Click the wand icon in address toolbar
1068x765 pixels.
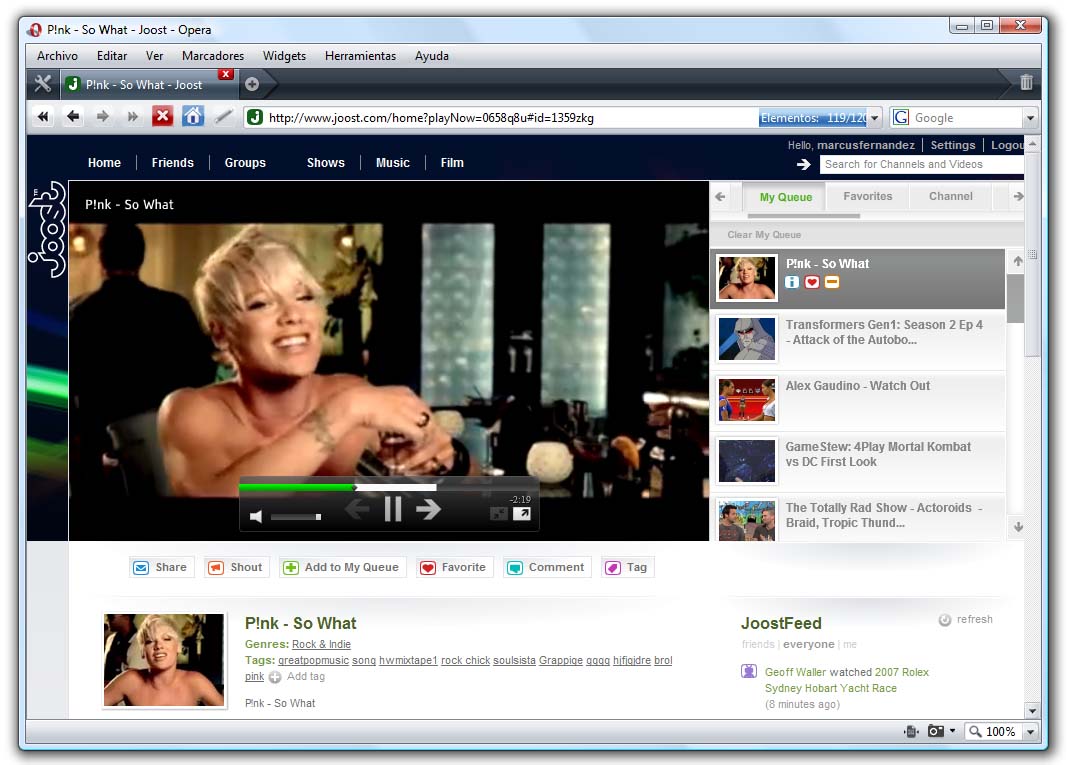pyautogui.click(x=223, y=116)
